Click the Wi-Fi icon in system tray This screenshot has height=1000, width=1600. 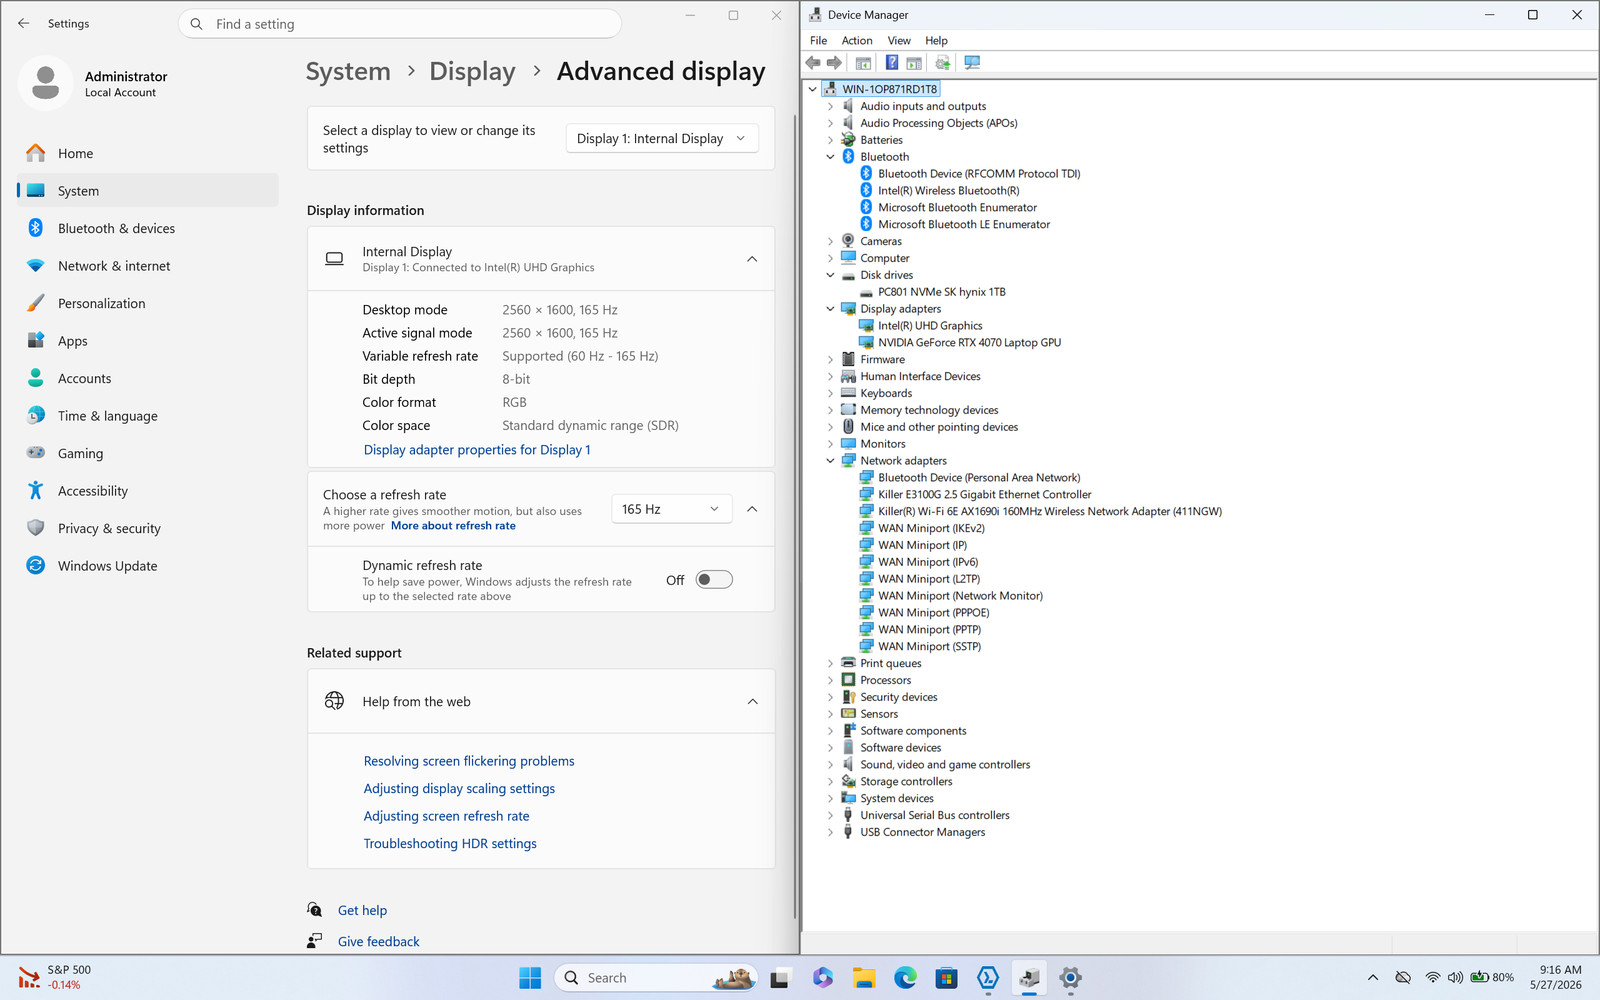pyautogui.click(x=1432, y=977)
